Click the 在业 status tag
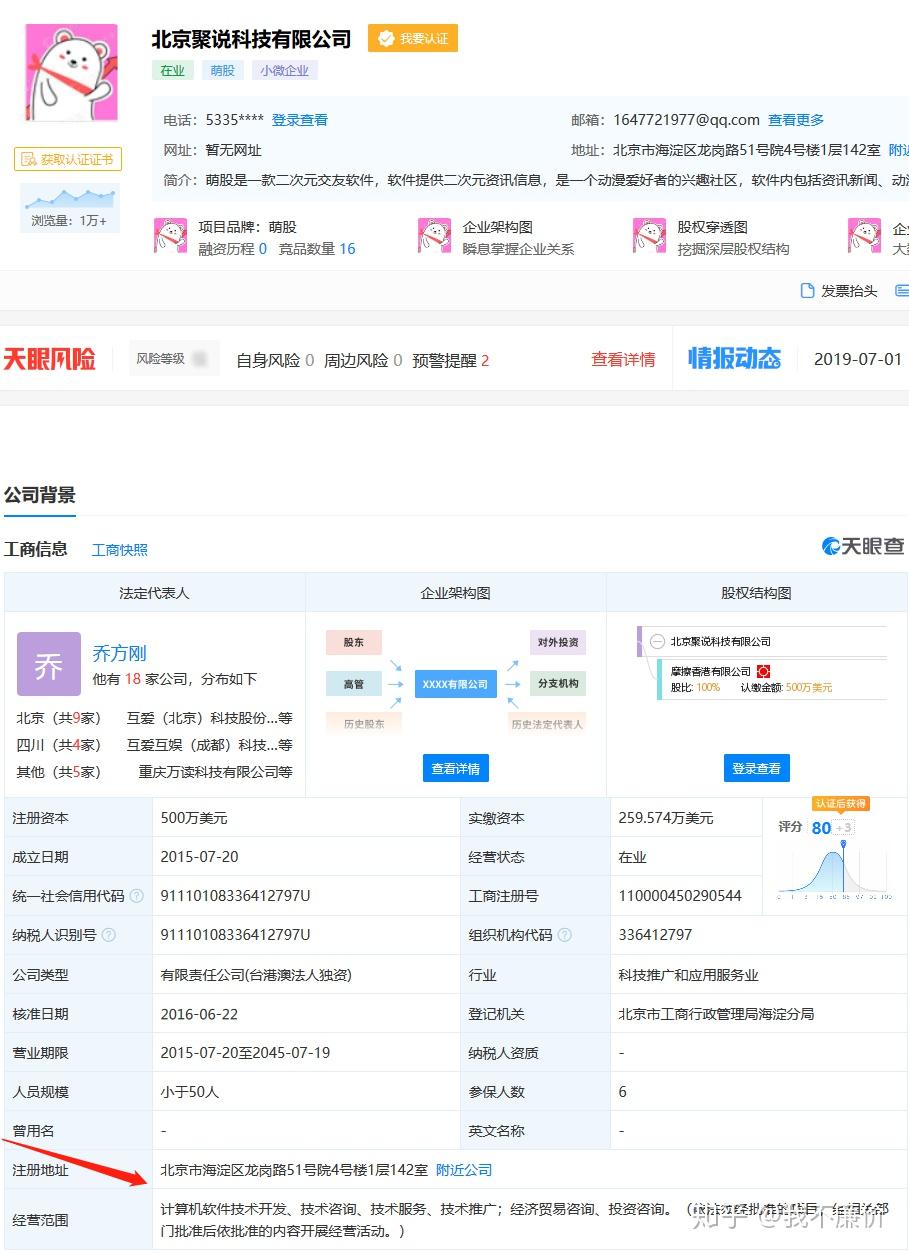 point(173,71)
